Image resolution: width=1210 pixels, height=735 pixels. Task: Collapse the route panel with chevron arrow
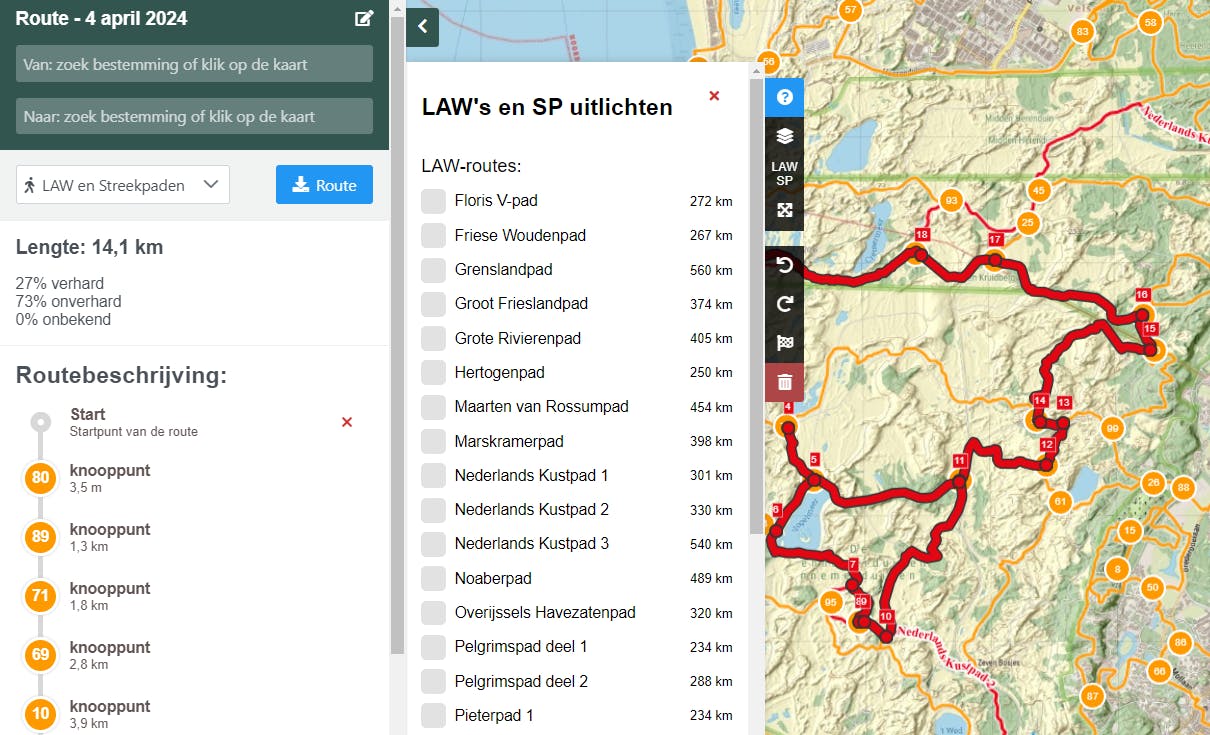(422, 28)
